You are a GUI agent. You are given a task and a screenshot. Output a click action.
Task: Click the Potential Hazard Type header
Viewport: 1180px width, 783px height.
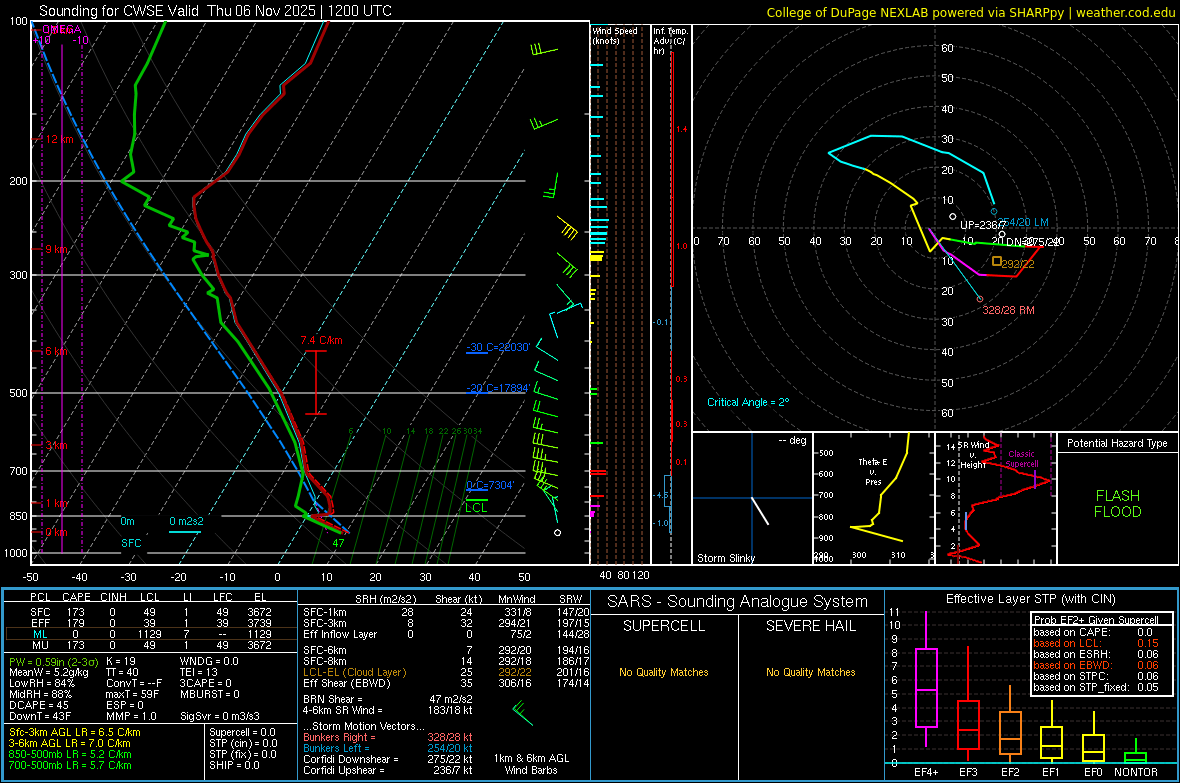[1118, 443]
